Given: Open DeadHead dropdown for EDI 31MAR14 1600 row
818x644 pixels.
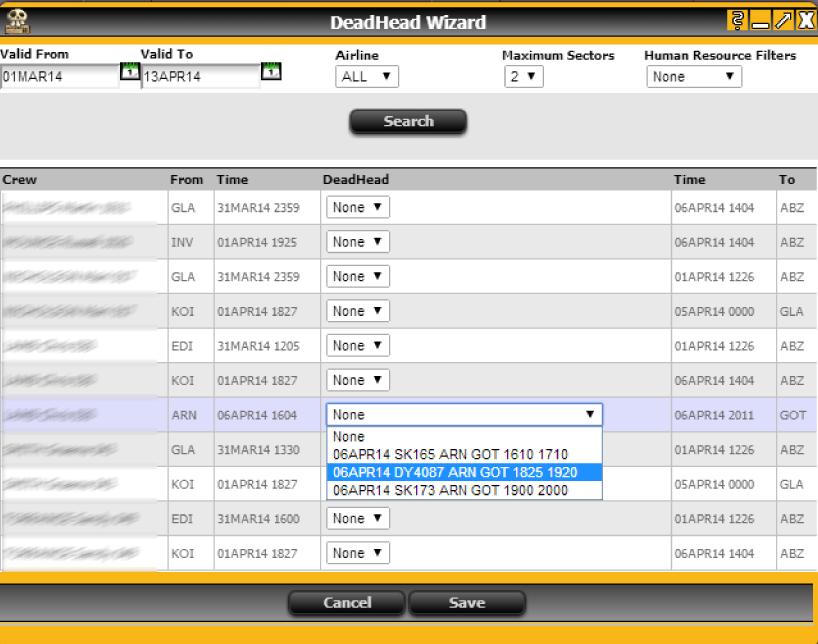Looking at the screenshot, I should (x=358, y=518).
